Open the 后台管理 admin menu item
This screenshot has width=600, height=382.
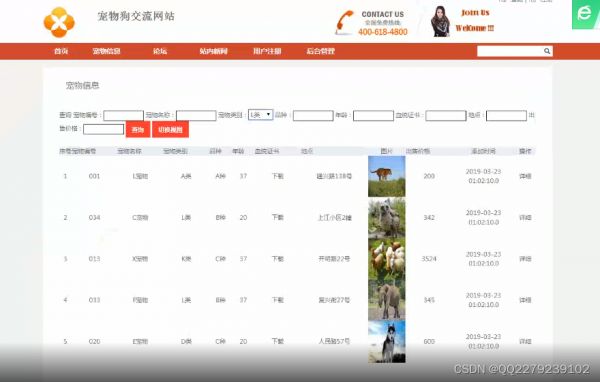pyautogui.click(x=321, y=51)
